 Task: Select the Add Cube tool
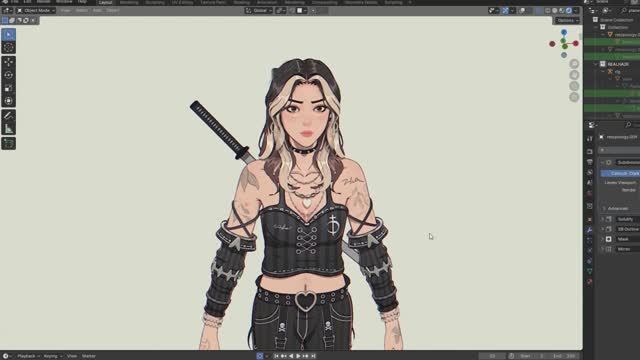point(9,143)
